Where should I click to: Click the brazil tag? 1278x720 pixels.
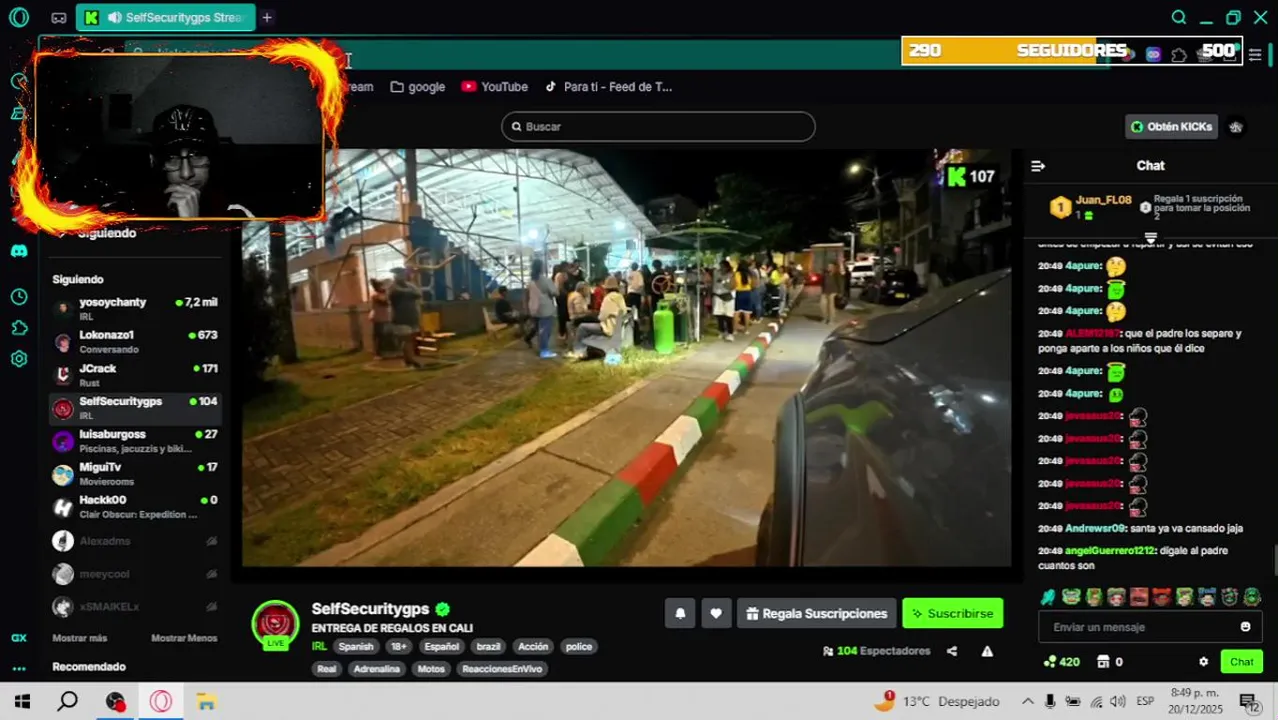coord(488,646)
